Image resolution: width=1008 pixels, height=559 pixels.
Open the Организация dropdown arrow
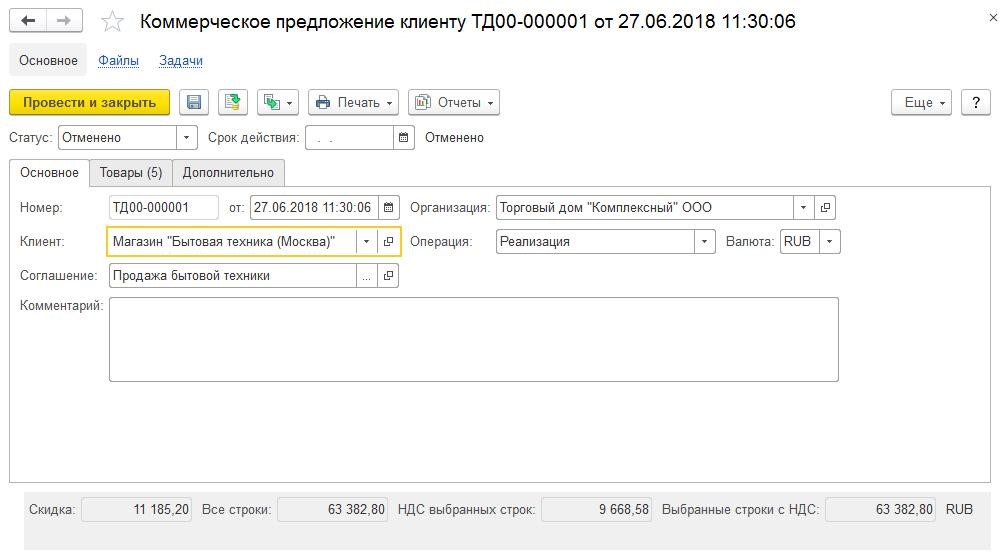pyautogui.click(x=804, y=208)
